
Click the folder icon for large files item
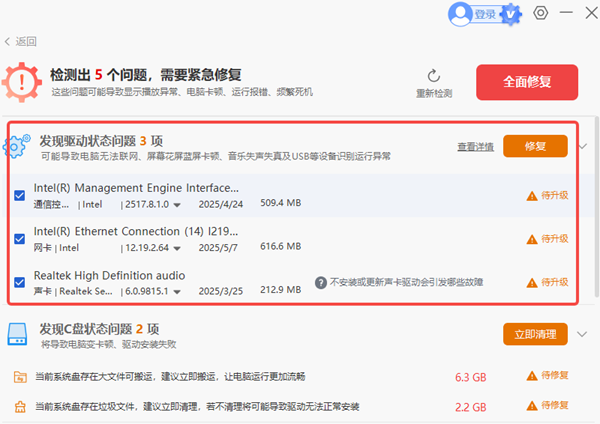pyautogui.click(x=19, y=376)
